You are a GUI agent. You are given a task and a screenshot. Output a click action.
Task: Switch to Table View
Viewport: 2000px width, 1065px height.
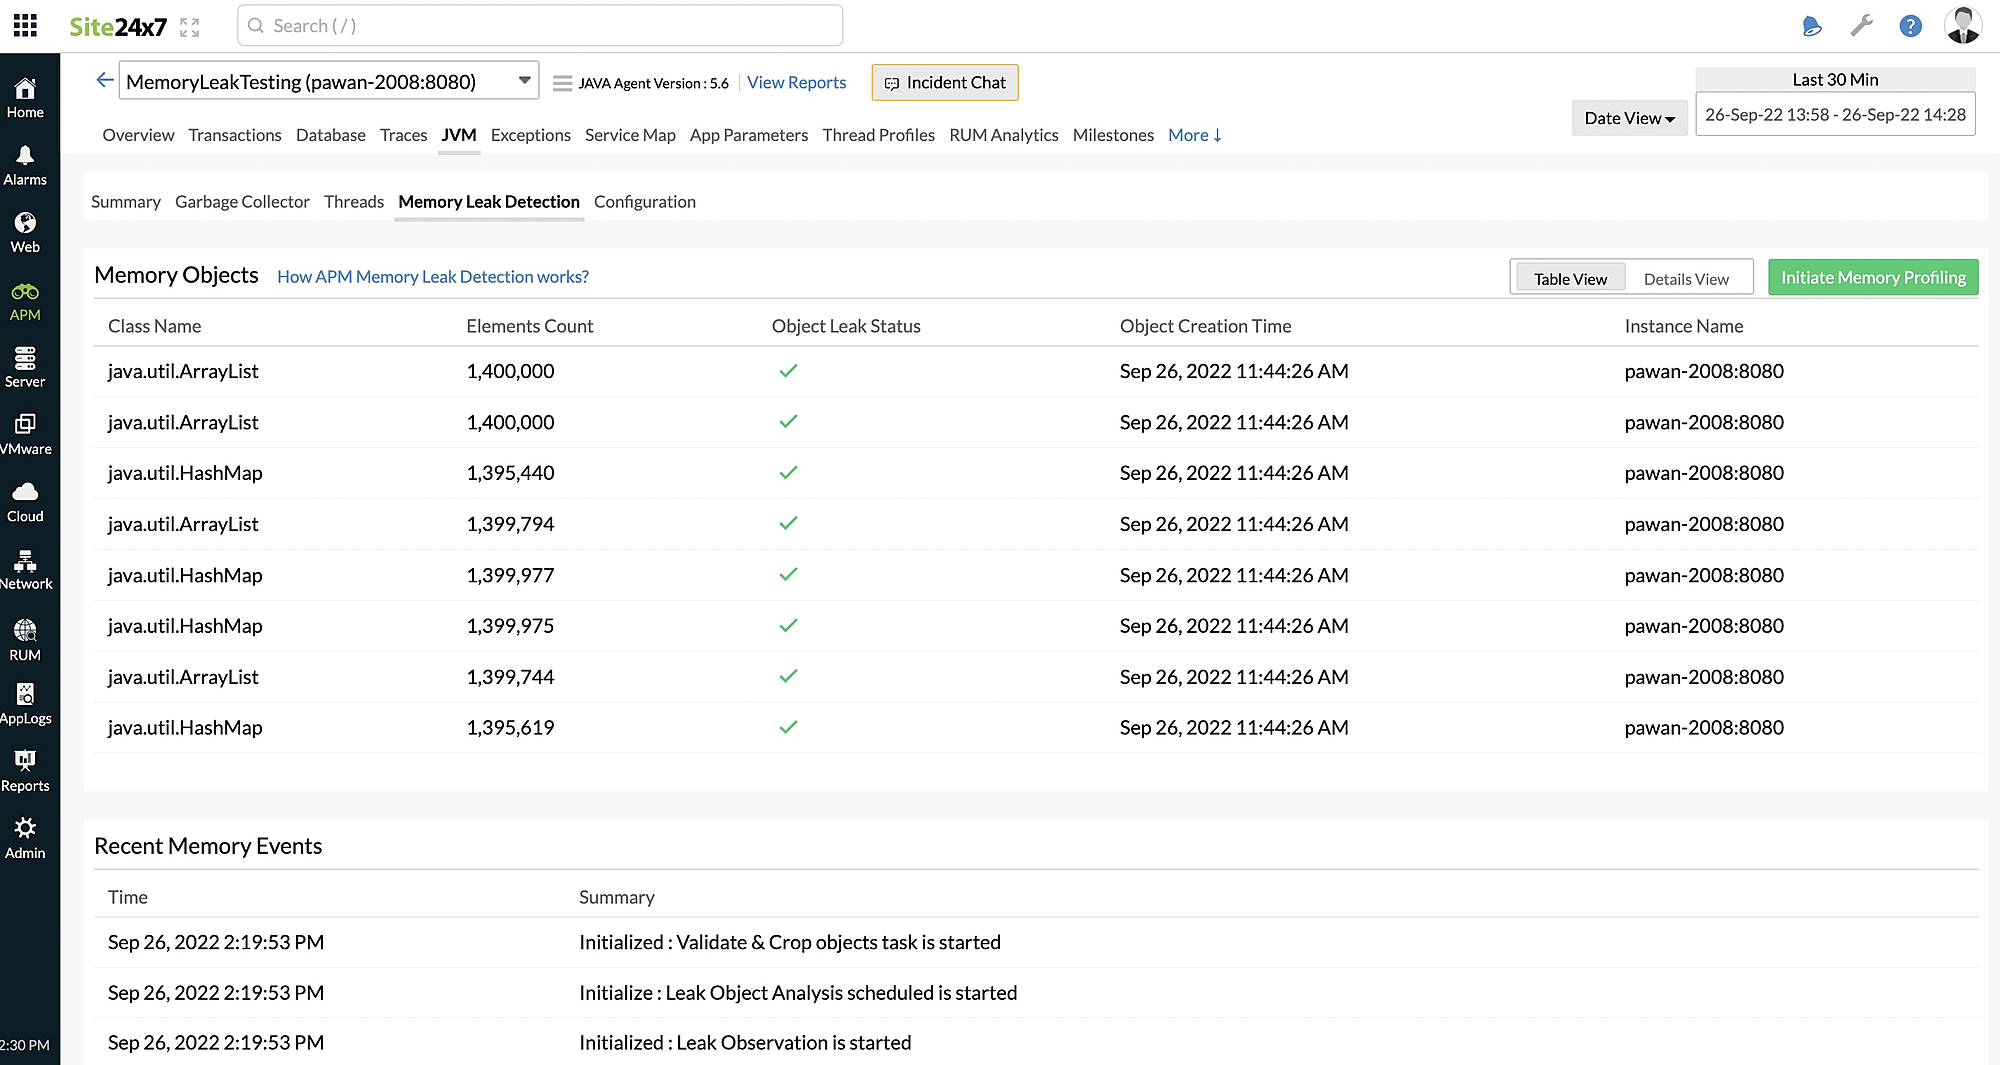pyautogui.click(x=1570, y=279)
